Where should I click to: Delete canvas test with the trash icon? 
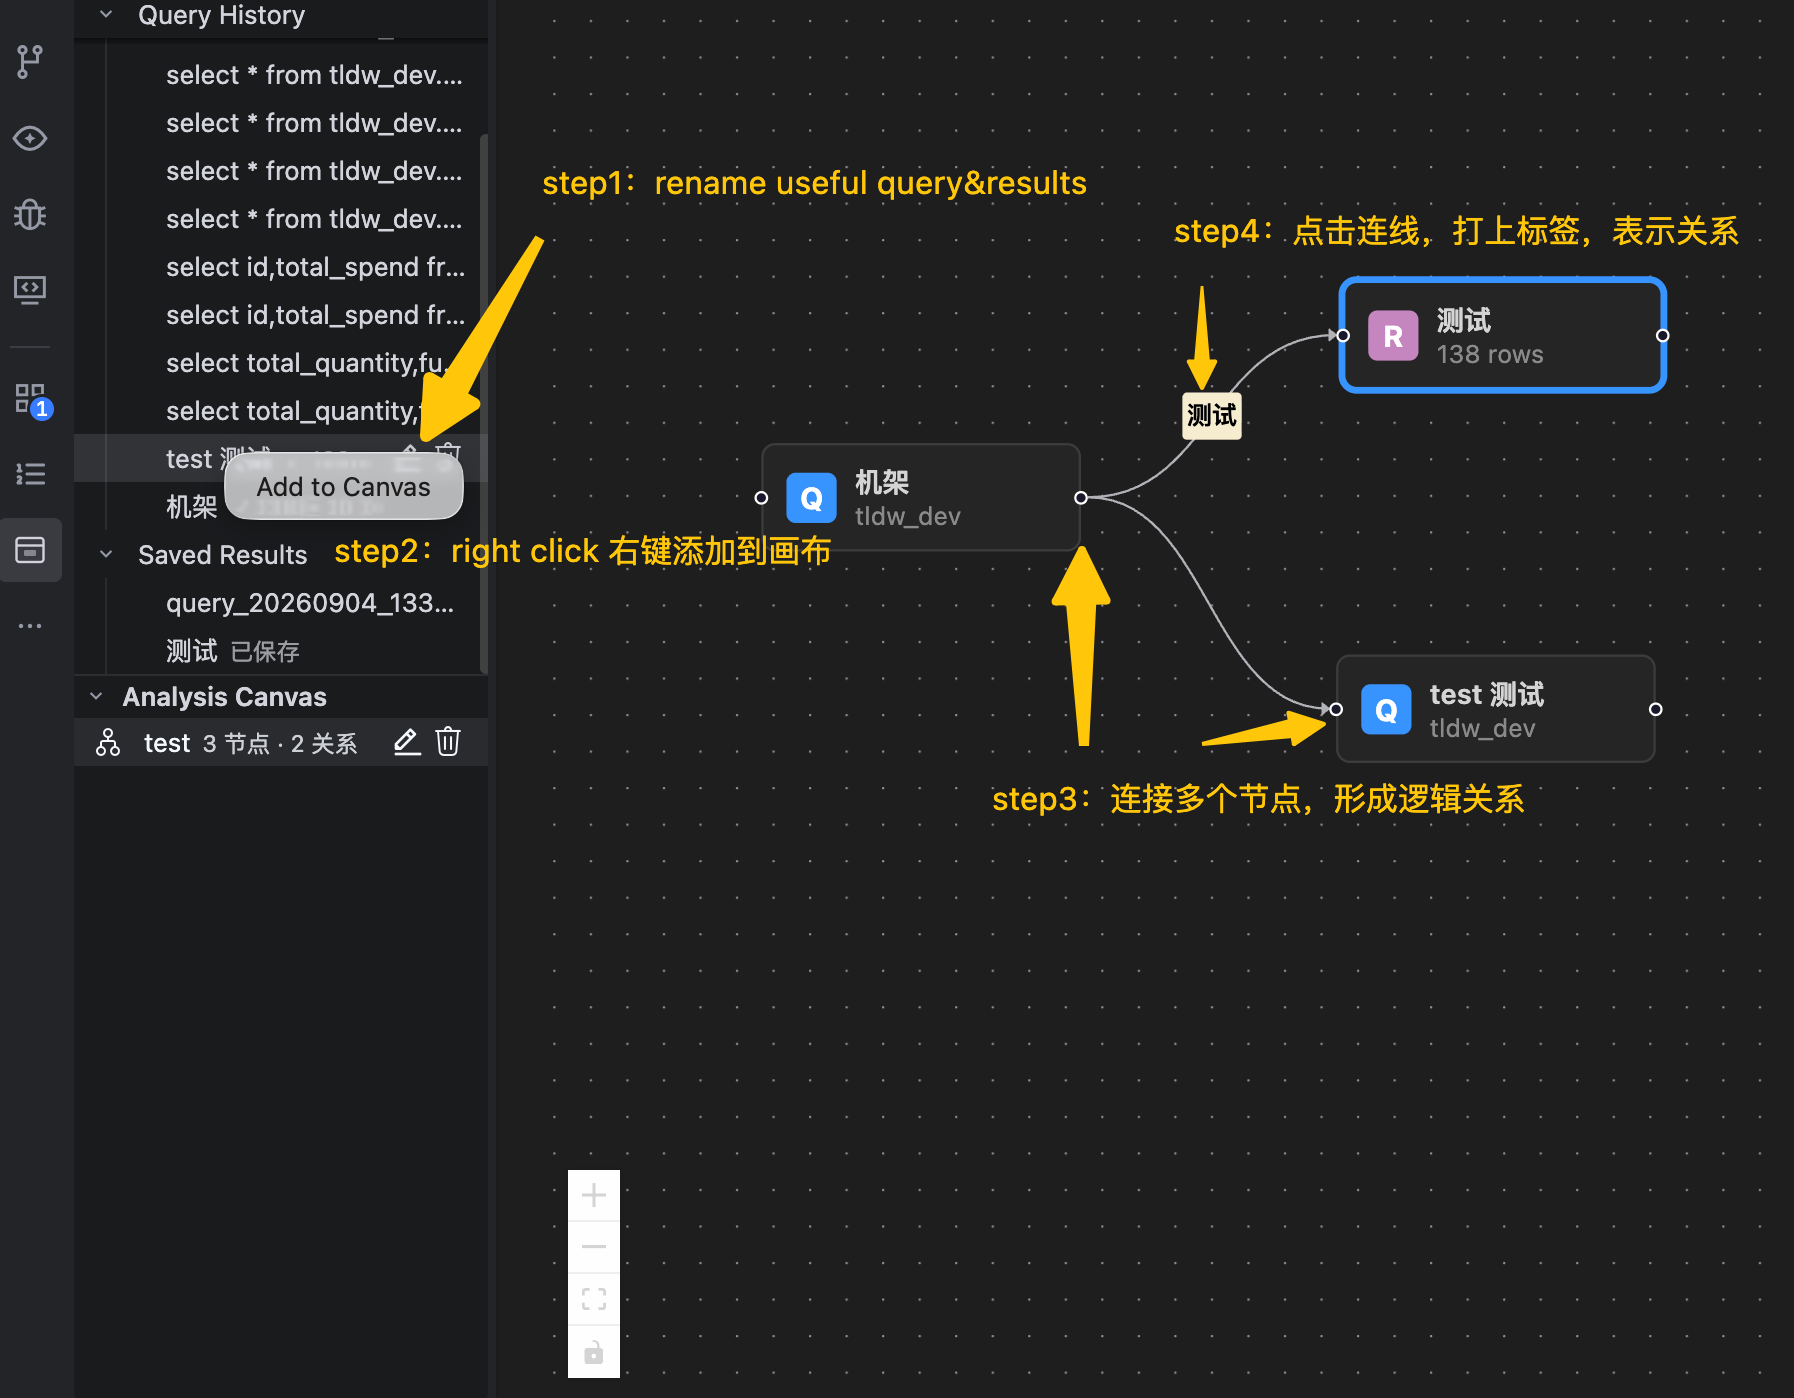[448, 742]
